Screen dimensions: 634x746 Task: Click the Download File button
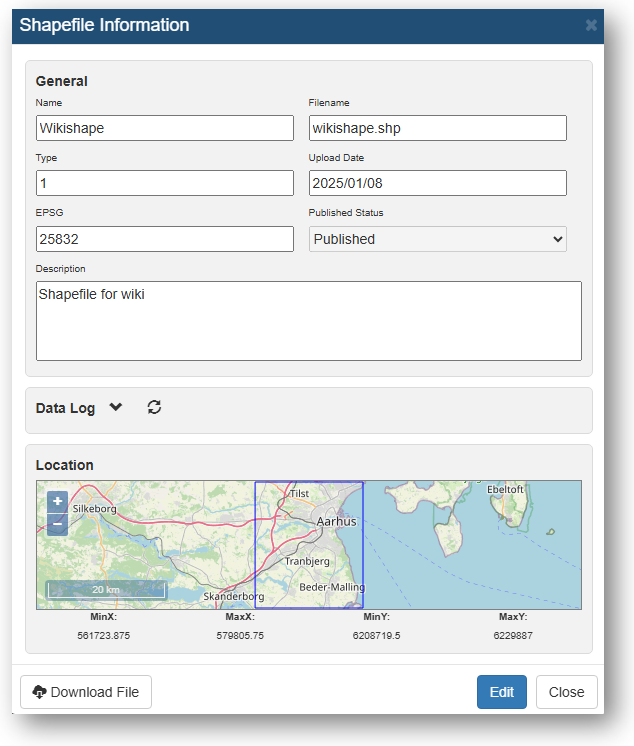[86, 692]
